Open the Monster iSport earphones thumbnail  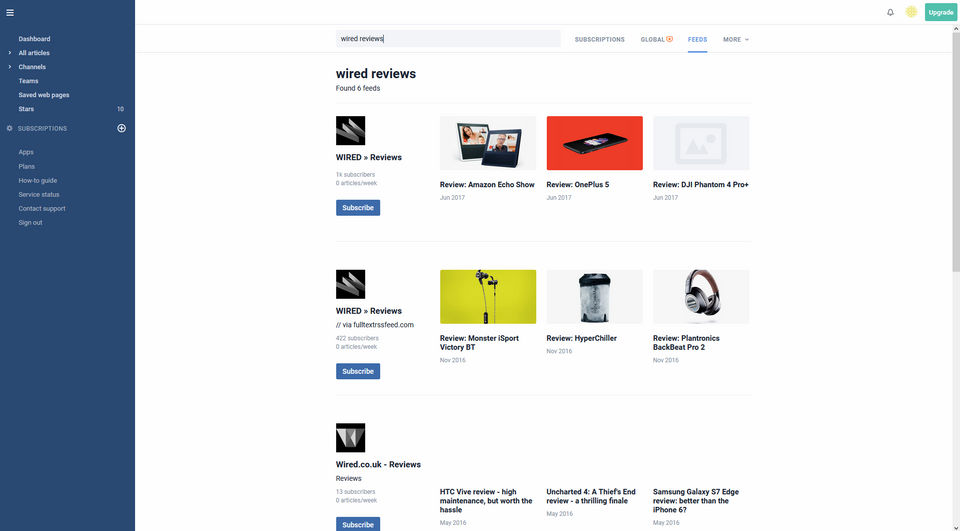point(488,296)
